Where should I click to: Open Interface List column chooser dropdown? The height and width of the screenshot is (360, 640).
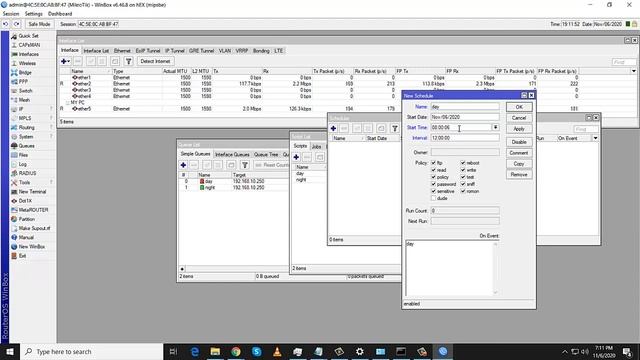633,71
